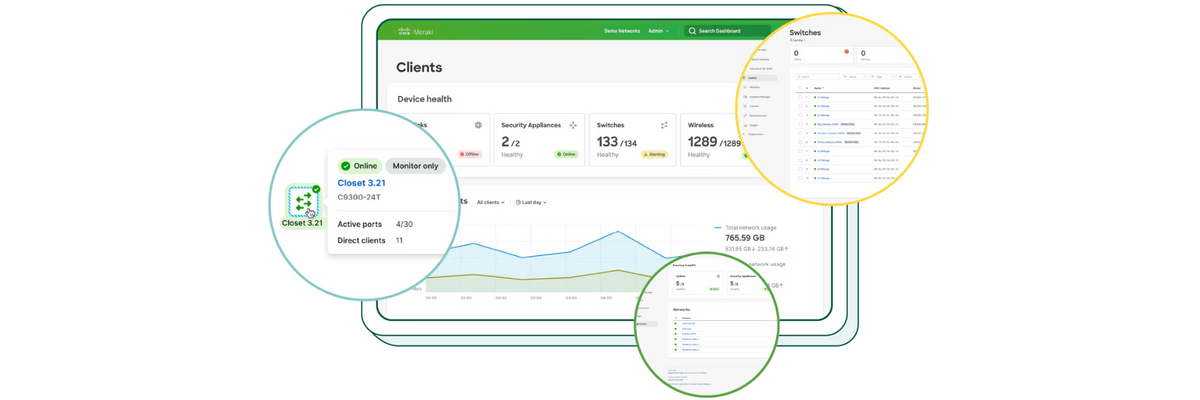Toggle the select-all checkbox in Switches table

tap(799, 88)
